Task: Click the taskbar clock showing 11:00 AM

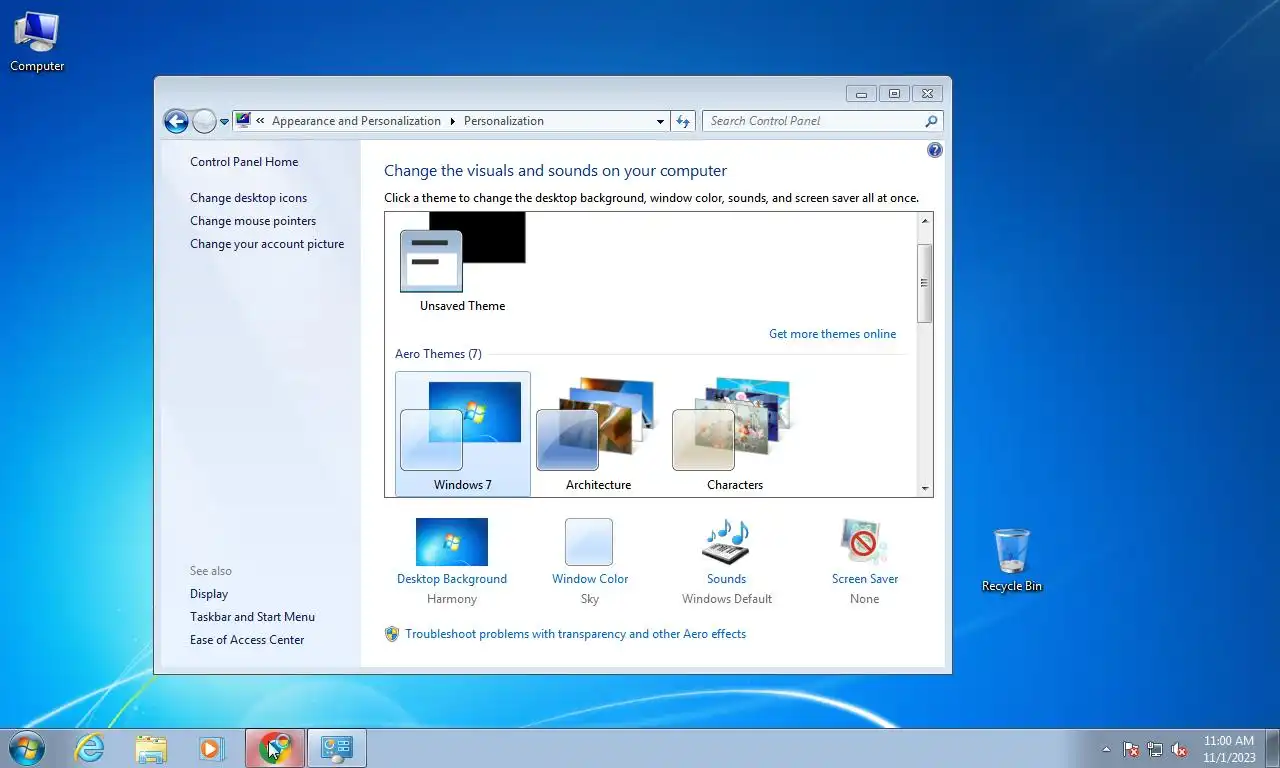Action: (1229, 749)
